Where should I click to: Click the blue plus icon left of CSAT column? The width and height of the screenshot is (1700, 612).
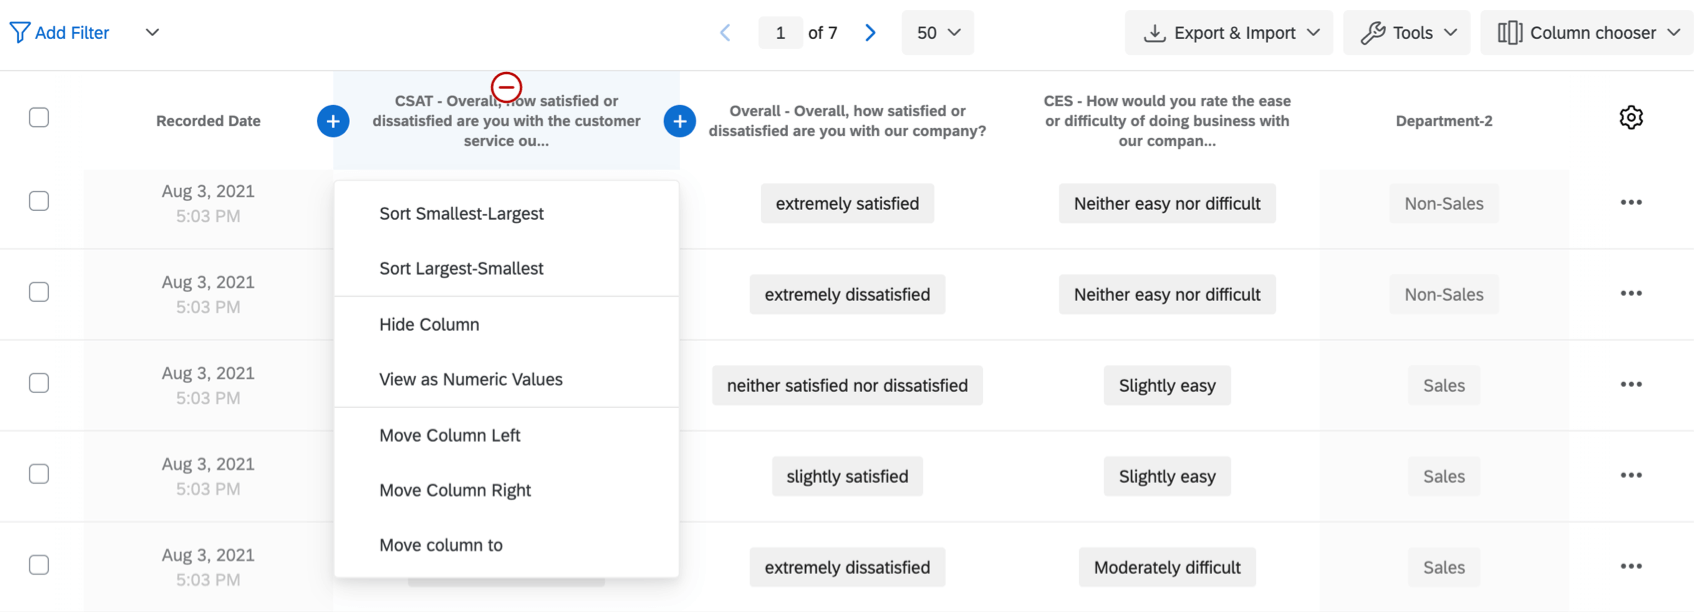click(x=333, y=120)
